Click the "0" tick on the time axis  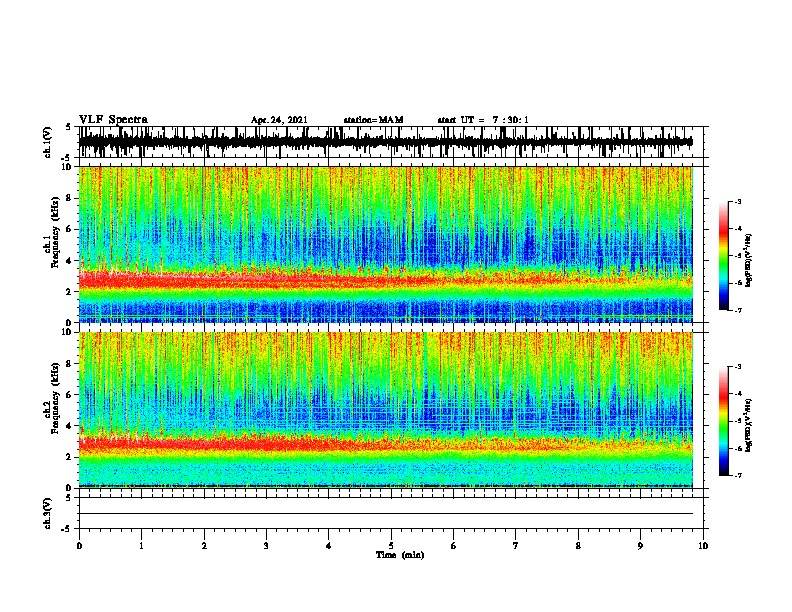[79, 546]
